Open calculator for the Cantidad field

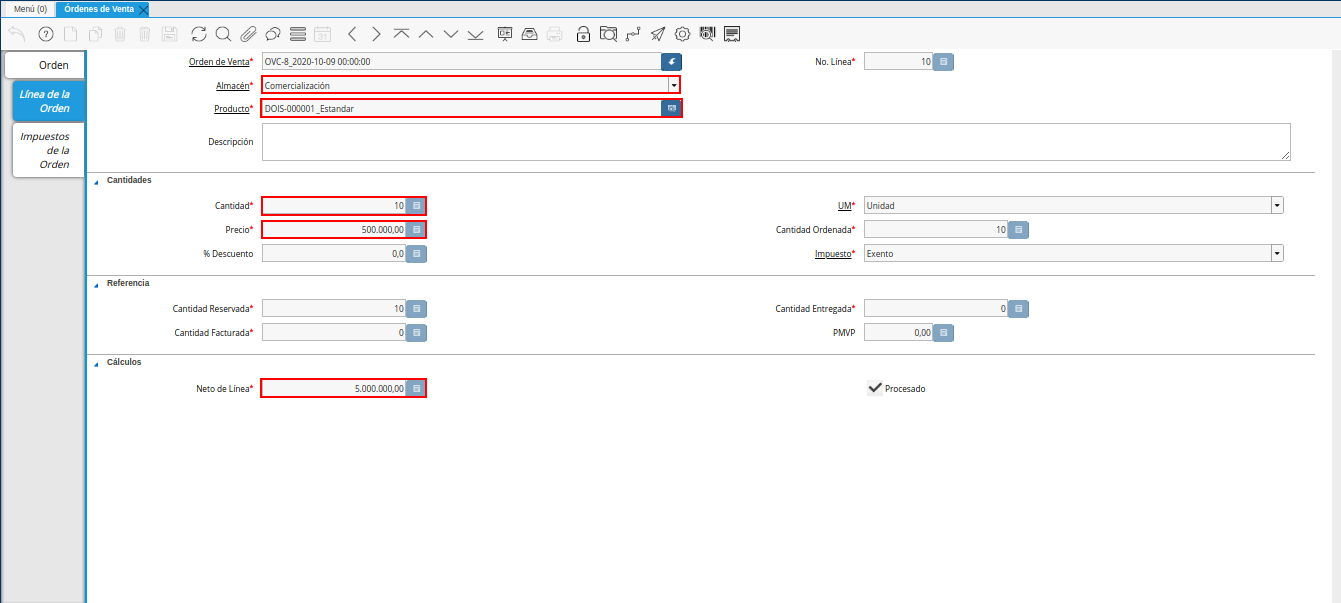click(416, 206)
